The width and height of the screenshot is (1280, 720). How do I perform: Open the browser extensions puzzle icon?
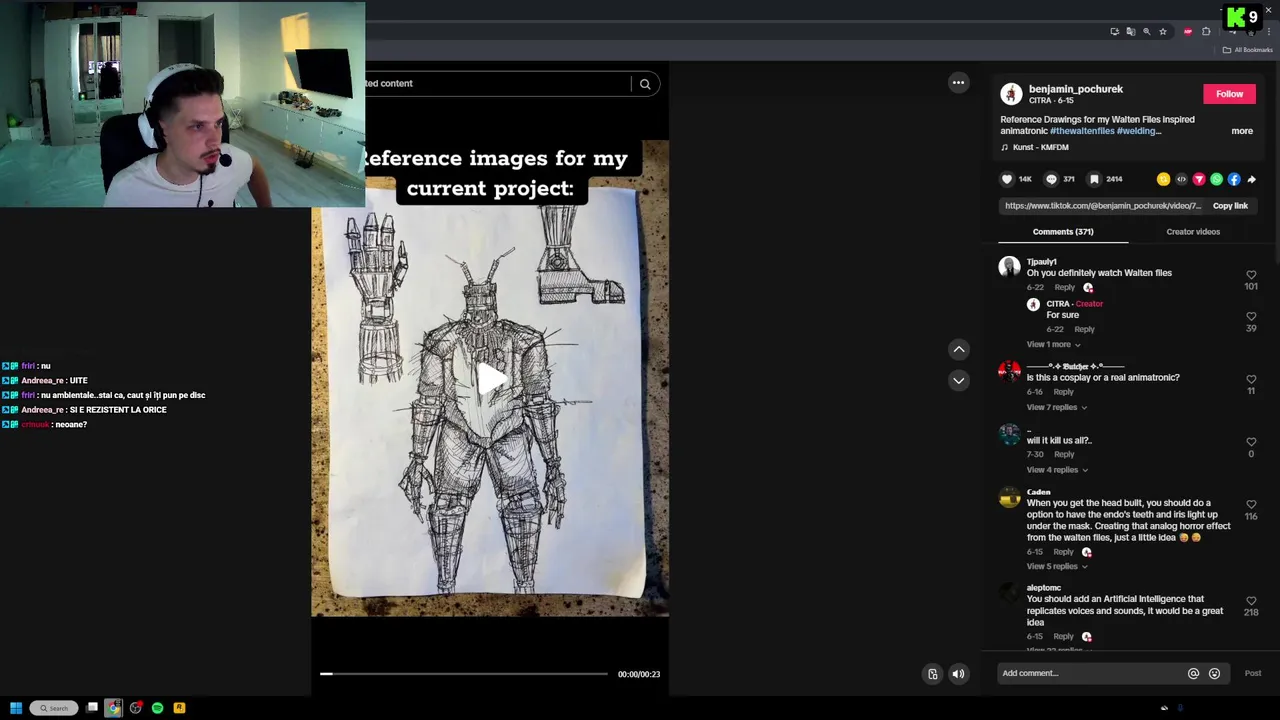1206,31
